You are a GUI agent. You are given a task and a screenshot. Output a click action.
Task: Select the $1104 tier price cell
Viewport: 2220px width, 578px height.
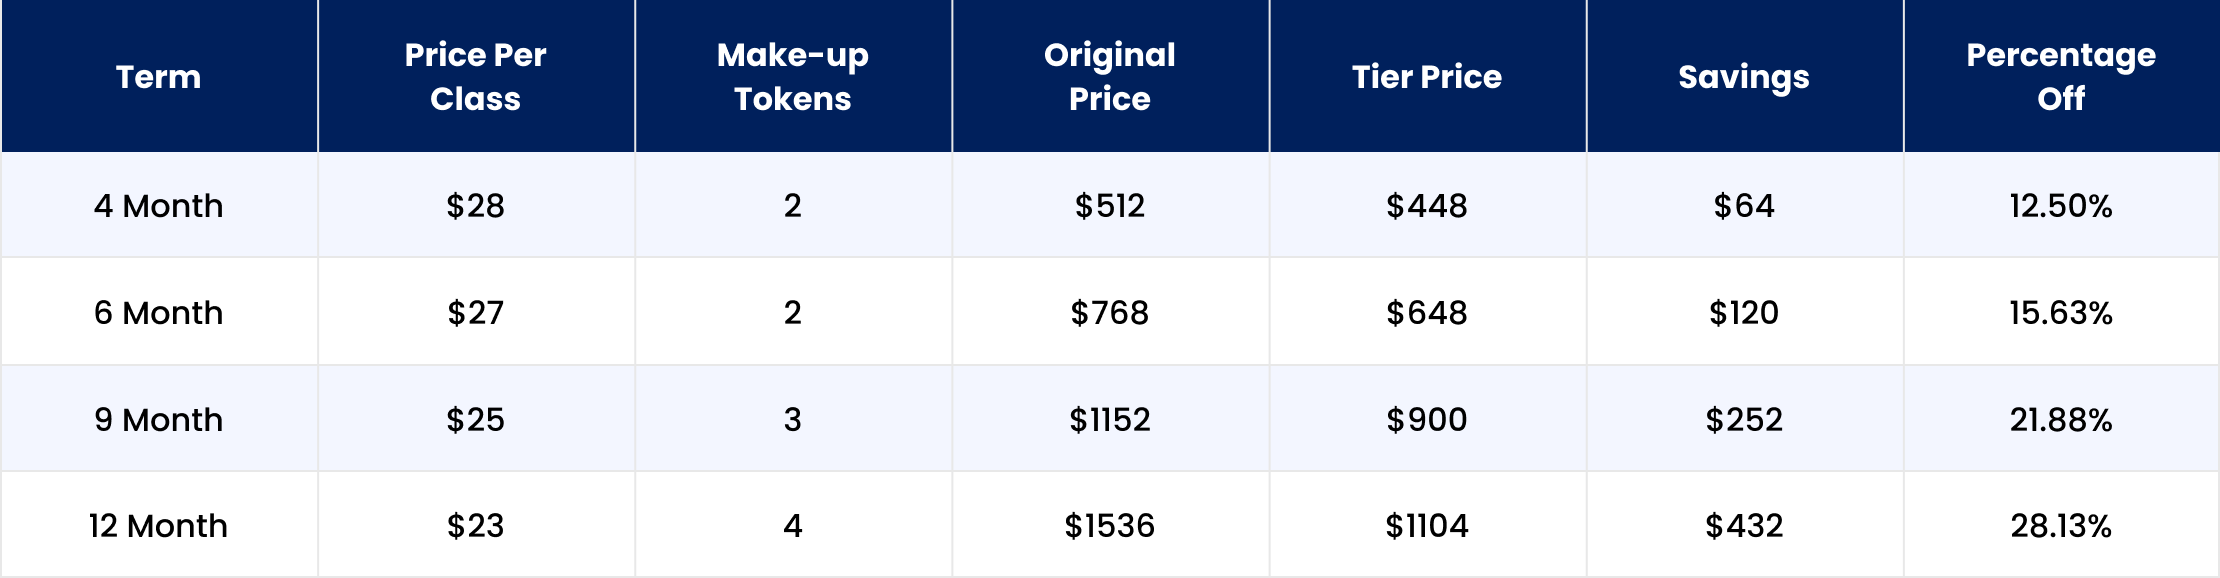point(1427,525)
